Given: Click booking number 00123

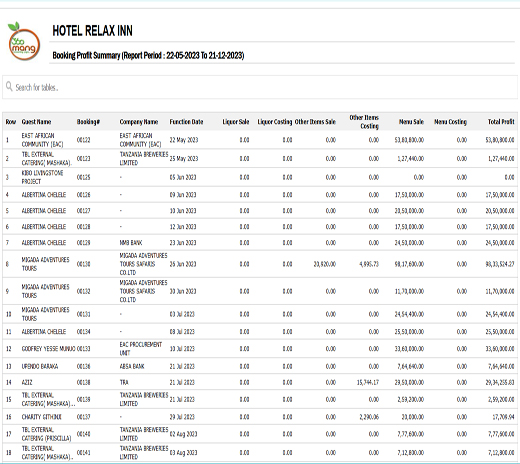Looking at the screenshot, I should pos(83,159).
